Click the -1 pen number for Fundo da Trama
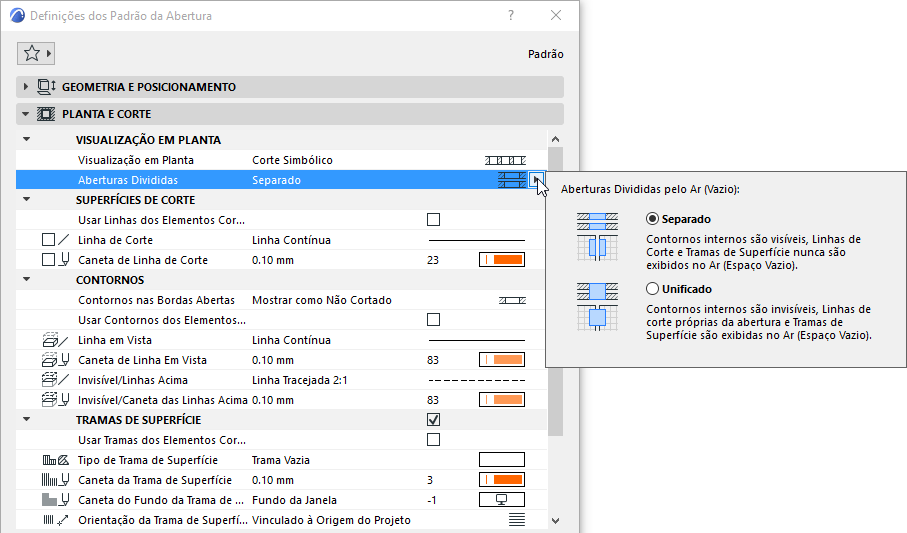 click(432, 500)
